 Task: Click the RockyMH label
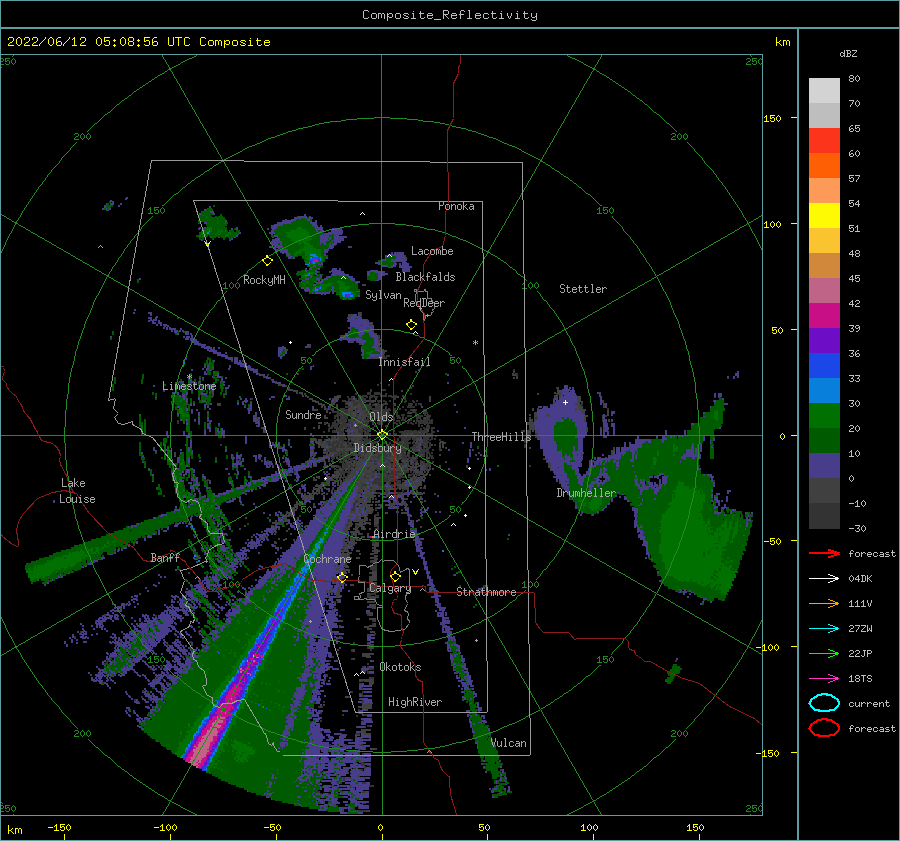(x=264, y=280)
